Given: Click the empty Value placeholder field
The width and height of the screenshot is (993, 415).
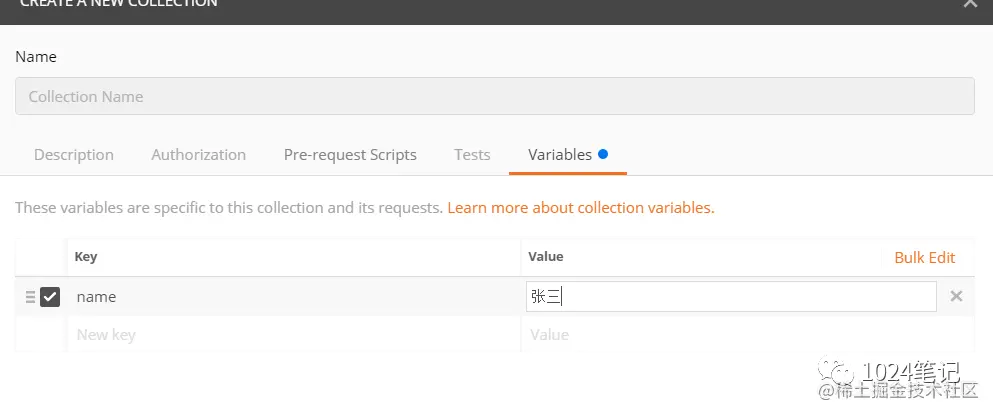Looking at the screenshot, I should 730,335.
